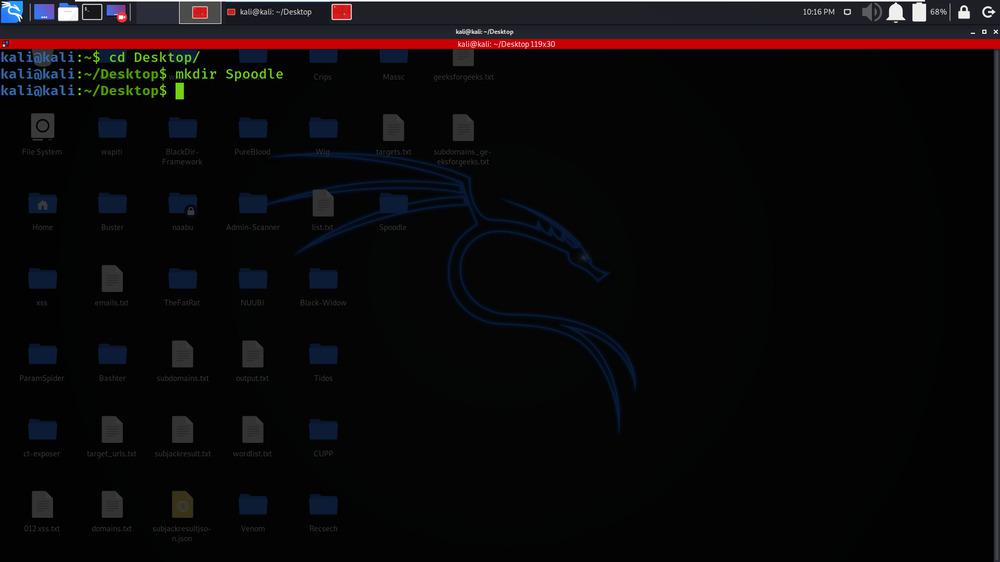This screenshot has width=1000, height=562.
Task: Click the 'mkdir Spoodle' command text
Action: point(229,74)
